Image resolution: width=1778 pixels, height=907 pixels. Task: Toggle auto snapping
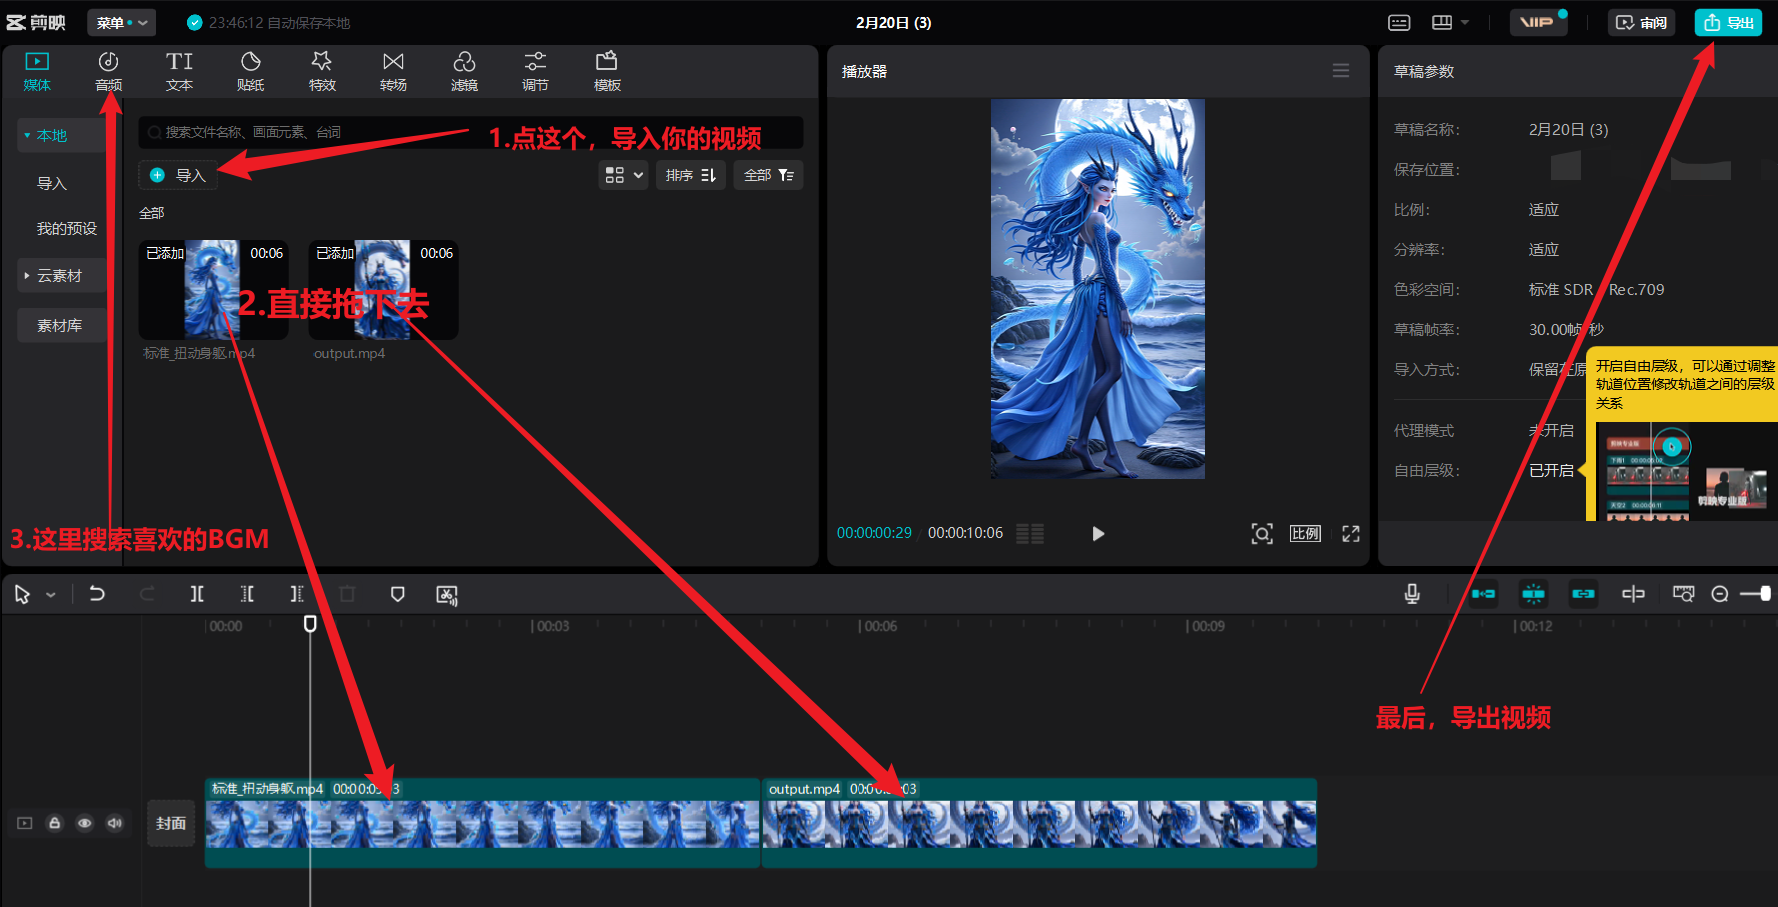tap(1533, 594)
